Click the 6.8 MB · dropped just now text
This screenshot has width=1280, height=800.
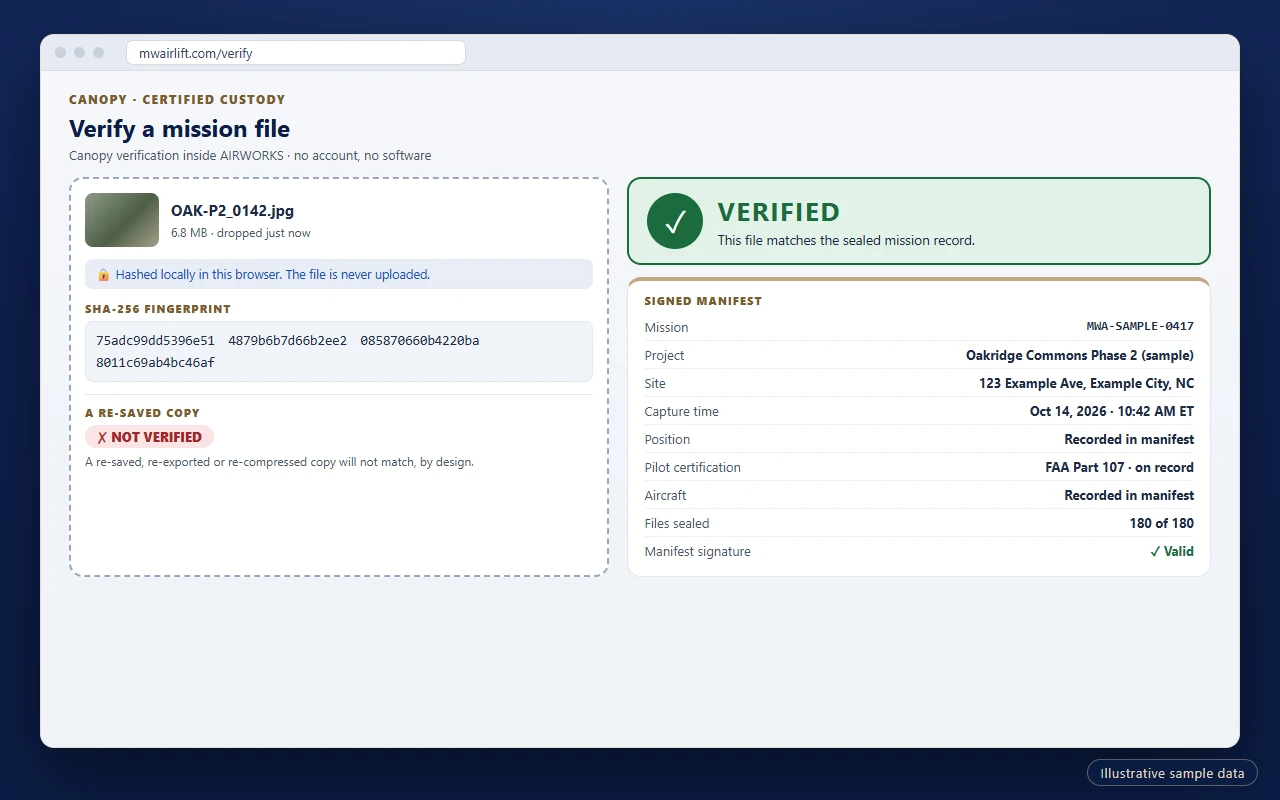(x=241, y=233)
